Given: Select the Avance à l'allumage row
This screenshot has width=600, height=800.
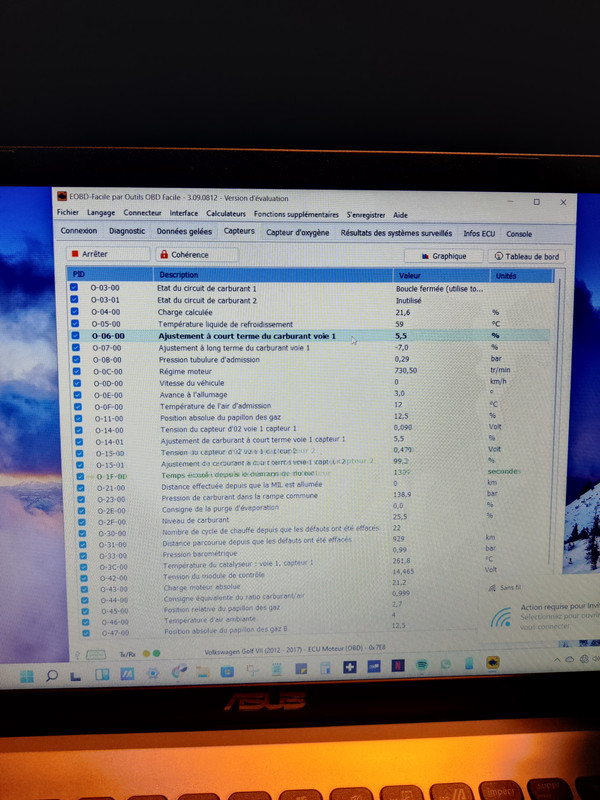Looking at the screenshot, I should tap(311, 394).
